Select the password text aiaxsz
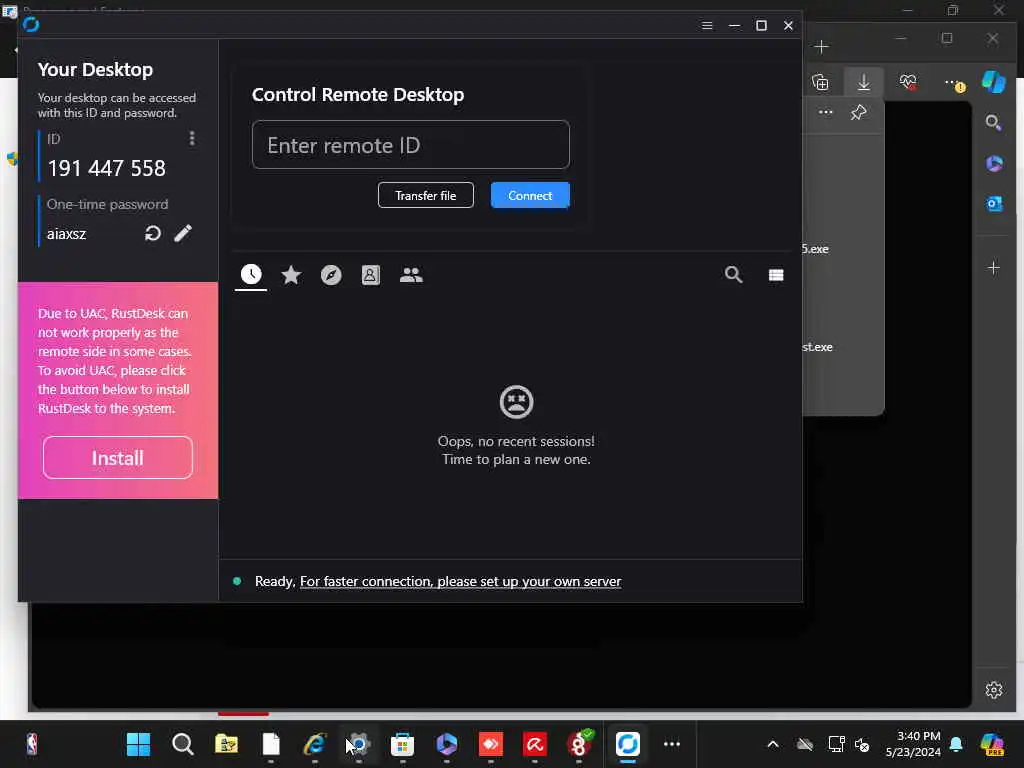This screenshot has height=768, width=1024. coord(67,234)
